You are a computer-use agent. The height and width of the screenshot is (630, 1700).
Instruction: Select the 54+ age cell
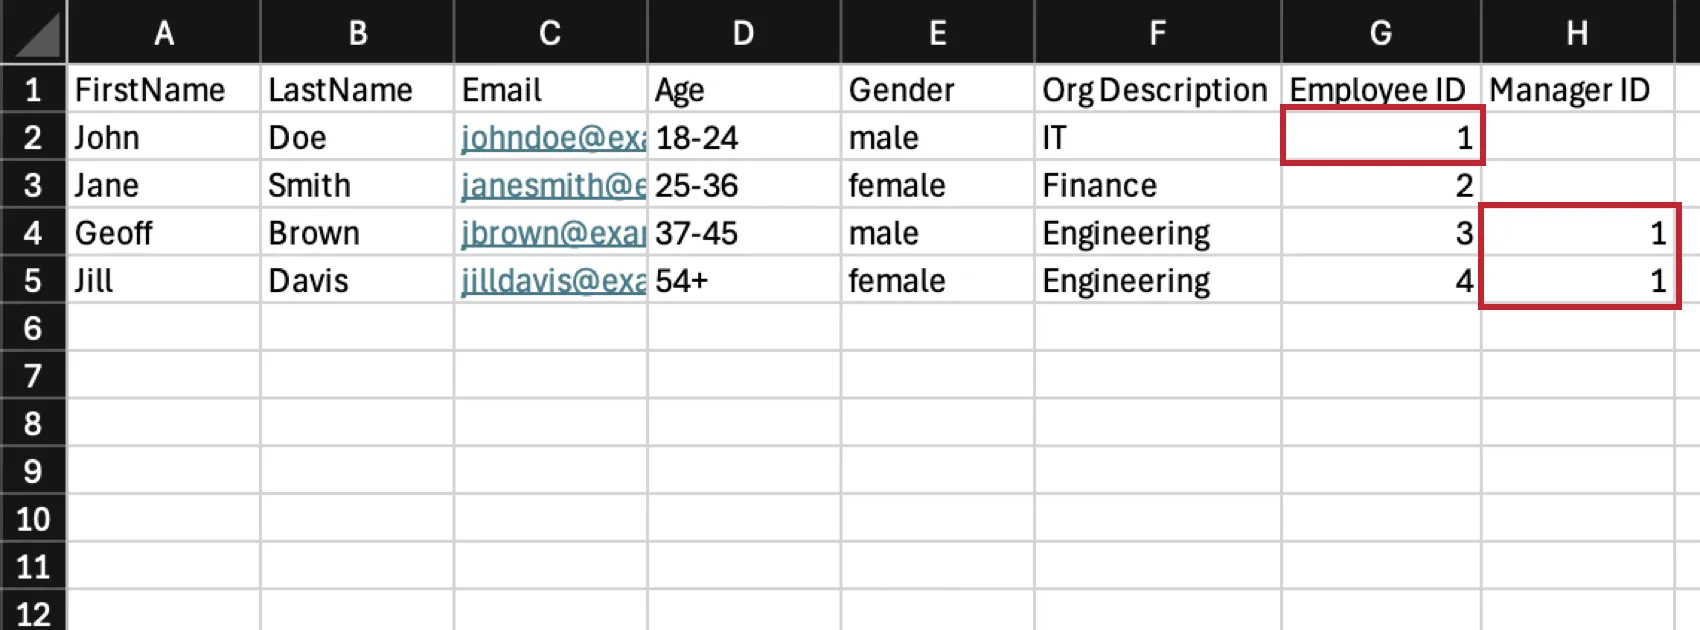743,281
